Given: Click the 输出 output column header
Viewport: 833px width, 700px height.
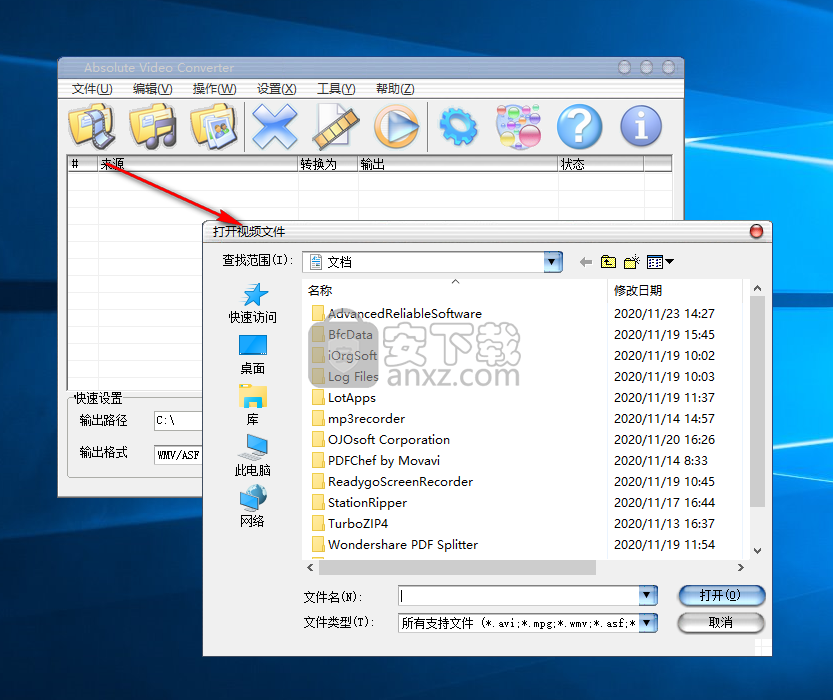Looking at the screenshot, I should (458, 164).
